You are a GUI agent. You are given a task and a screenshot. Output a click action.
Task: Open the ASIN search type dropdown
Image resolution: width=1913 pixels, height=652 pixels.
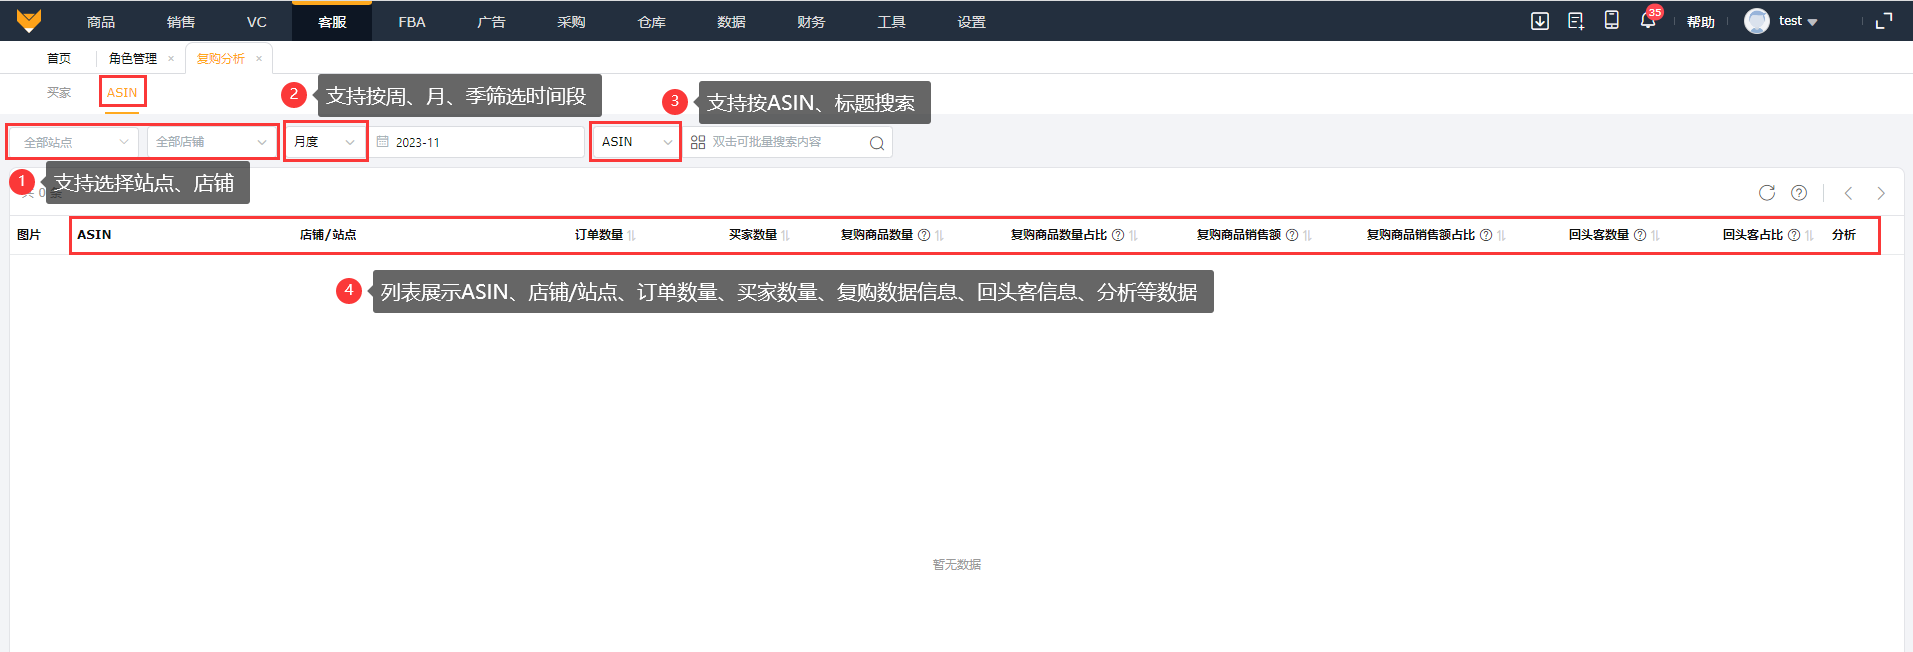tap(636, 142)
